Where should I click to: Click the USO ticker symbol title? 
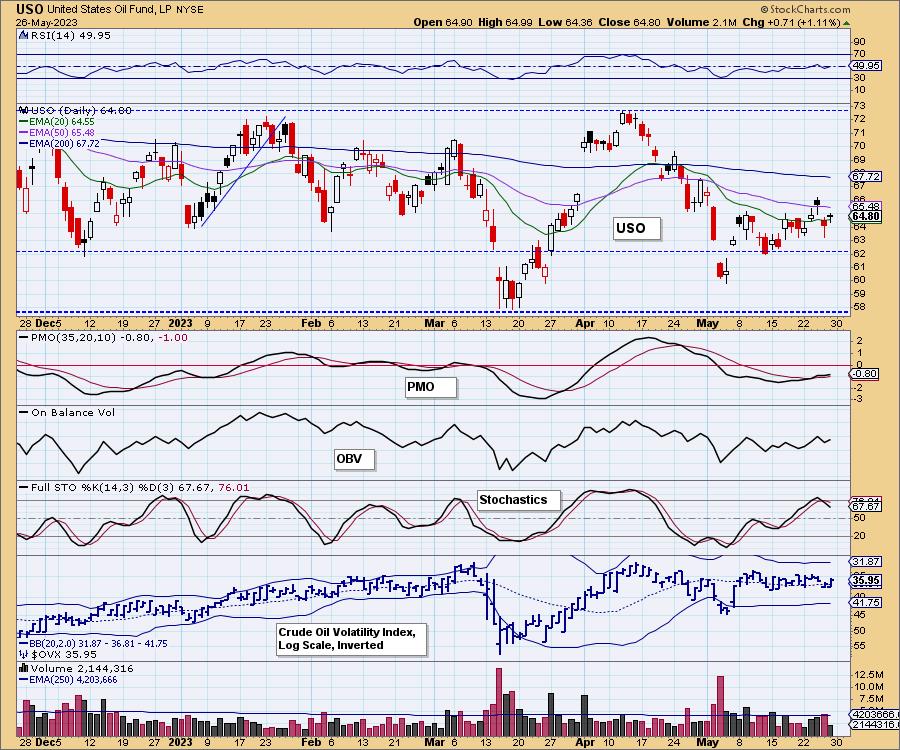tap(29, 9)
